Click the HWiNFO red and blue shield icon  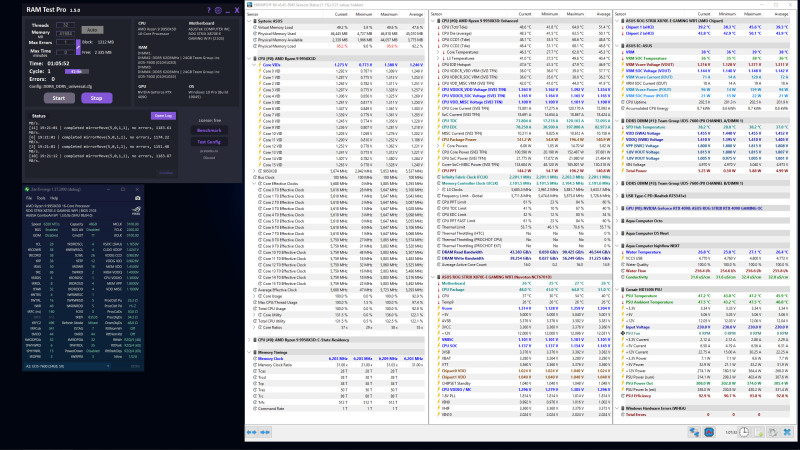(709, 432)
